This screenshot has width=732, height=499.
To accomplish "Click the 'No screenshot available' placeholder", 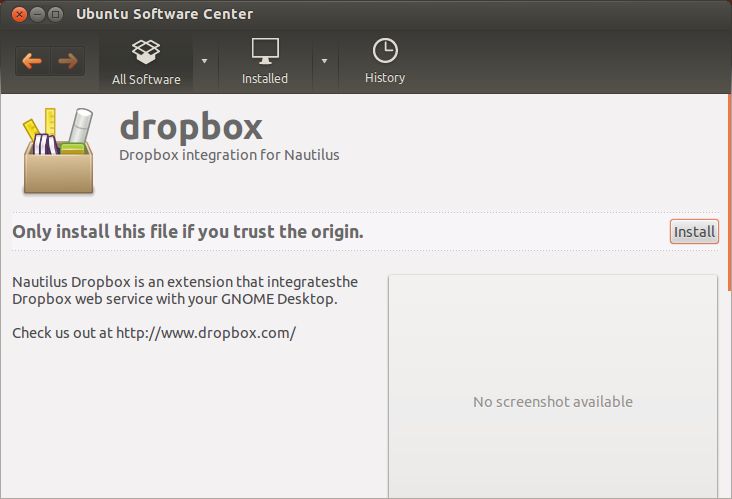I will click(x=553, y=387).
